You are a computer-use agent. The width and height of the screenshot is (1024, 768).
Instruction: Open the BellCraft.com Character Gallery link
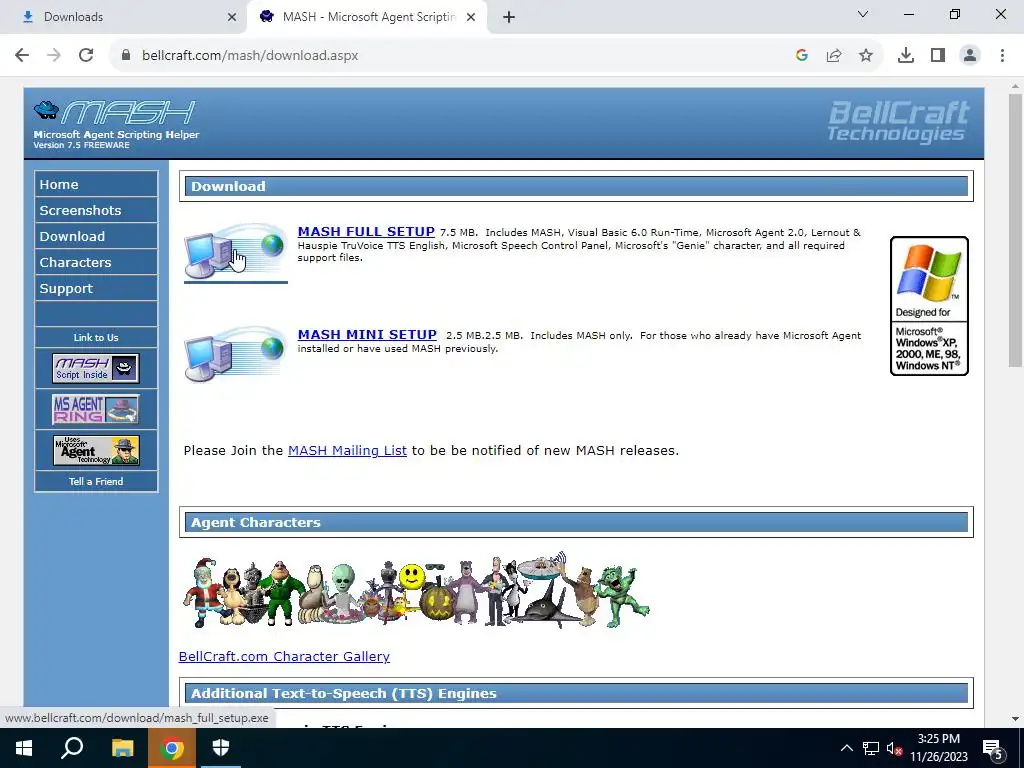tap(284, 656)
